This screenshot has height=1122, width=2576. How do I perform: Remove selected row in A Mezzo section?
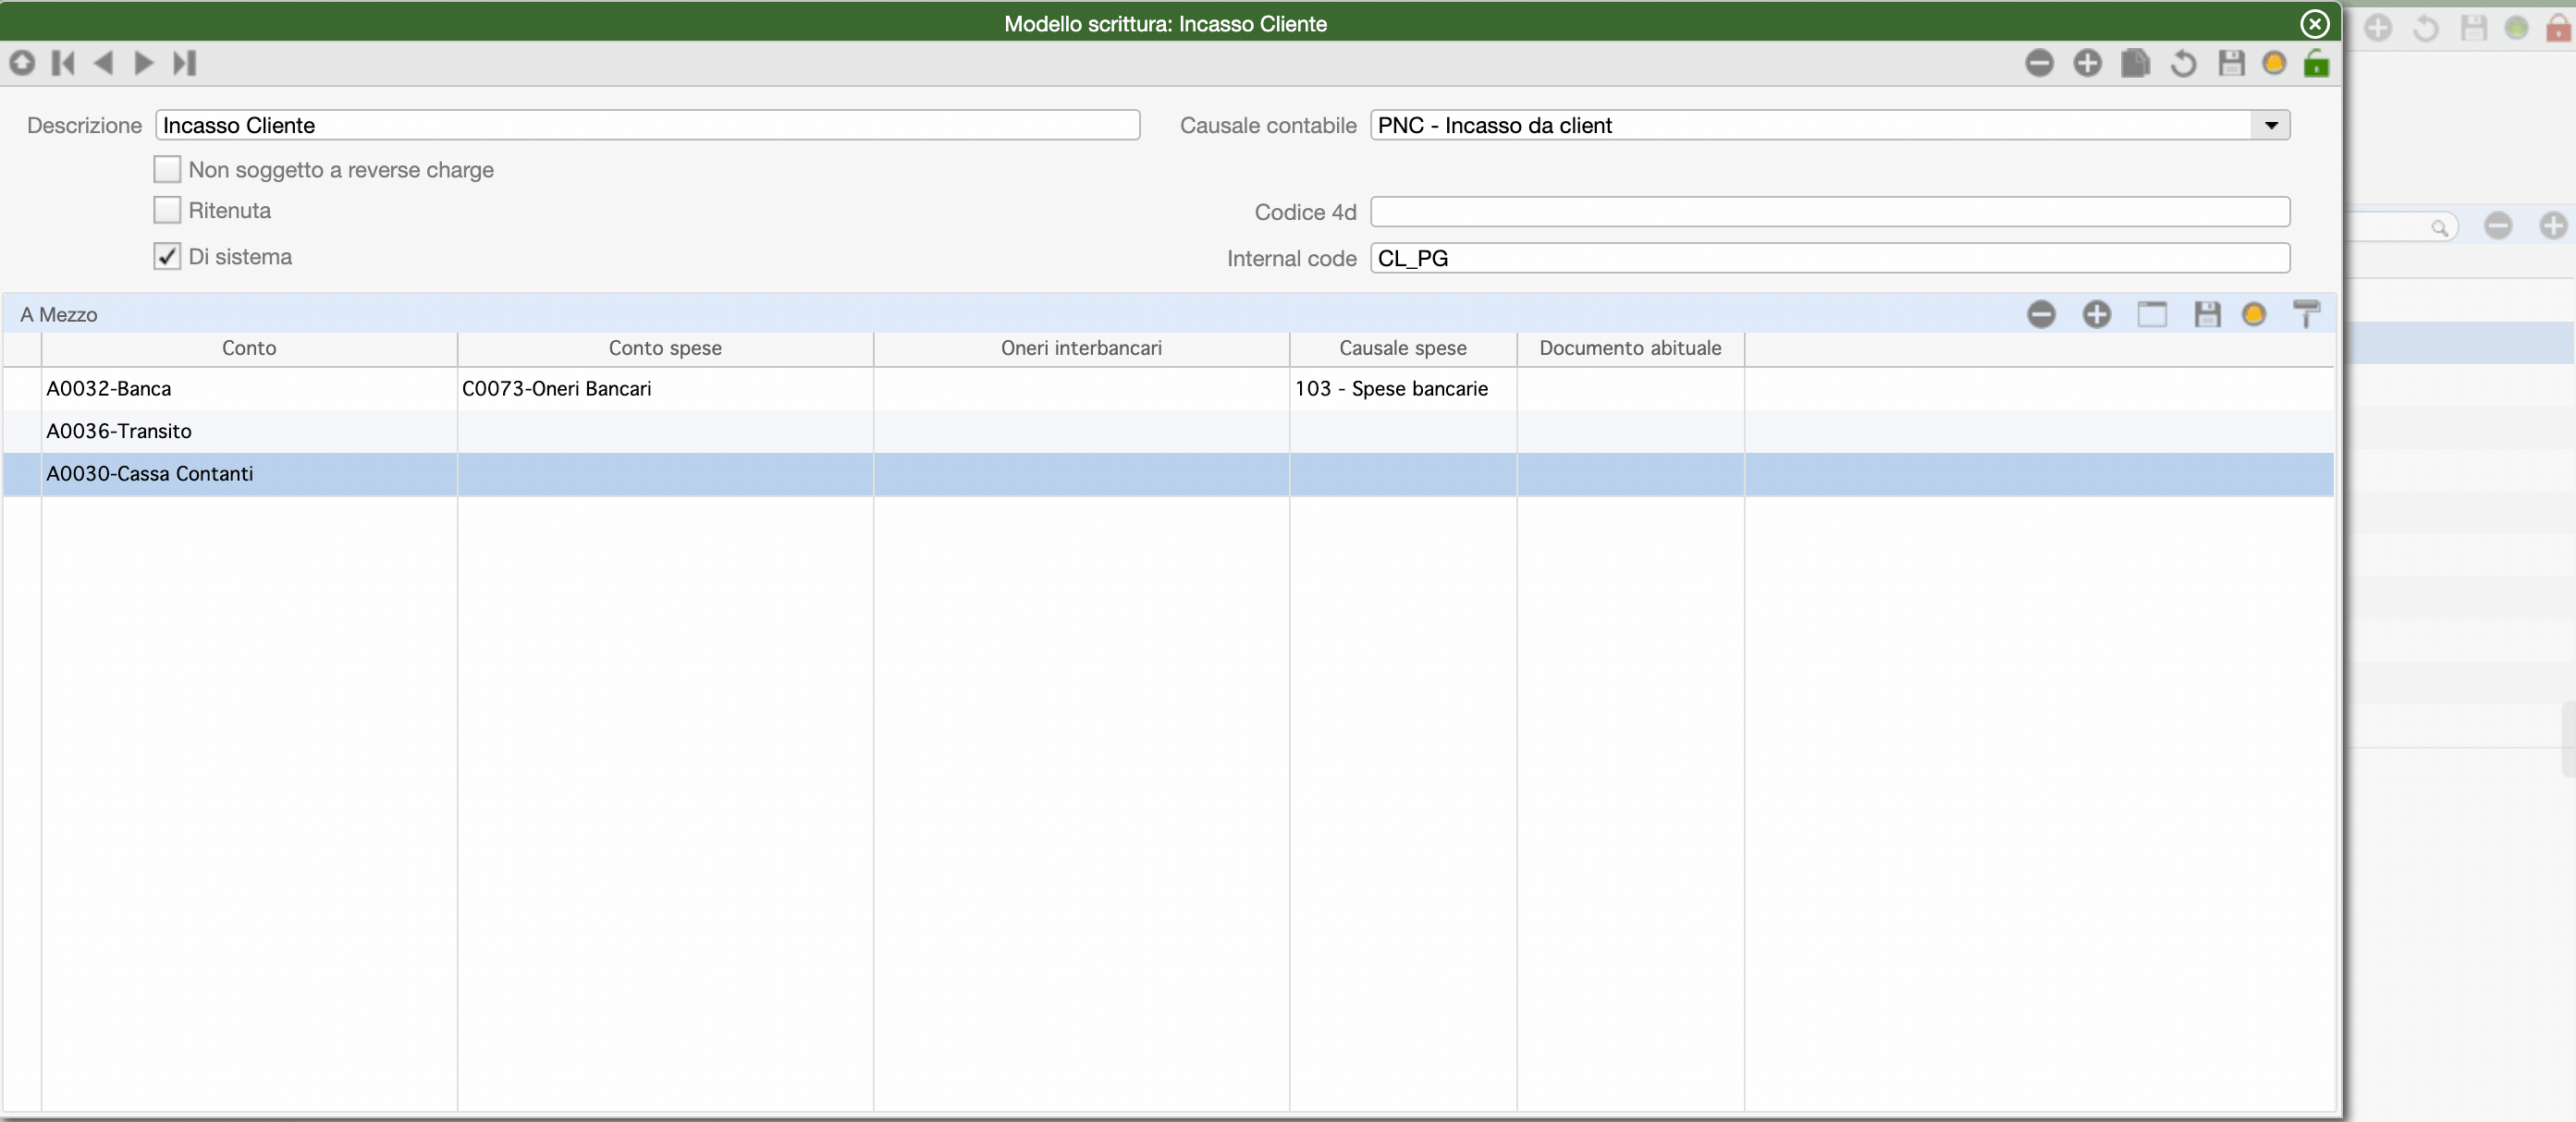coord(2041,314)
